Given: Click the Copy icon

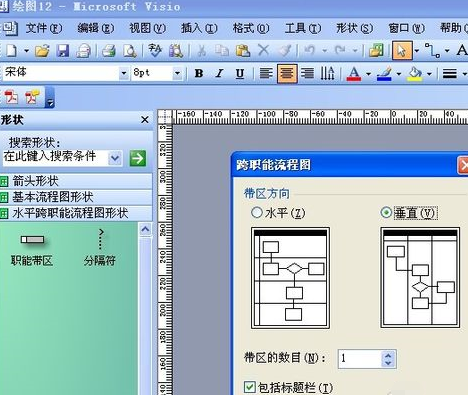Looking at the screenshot, I should pos(221,51).
